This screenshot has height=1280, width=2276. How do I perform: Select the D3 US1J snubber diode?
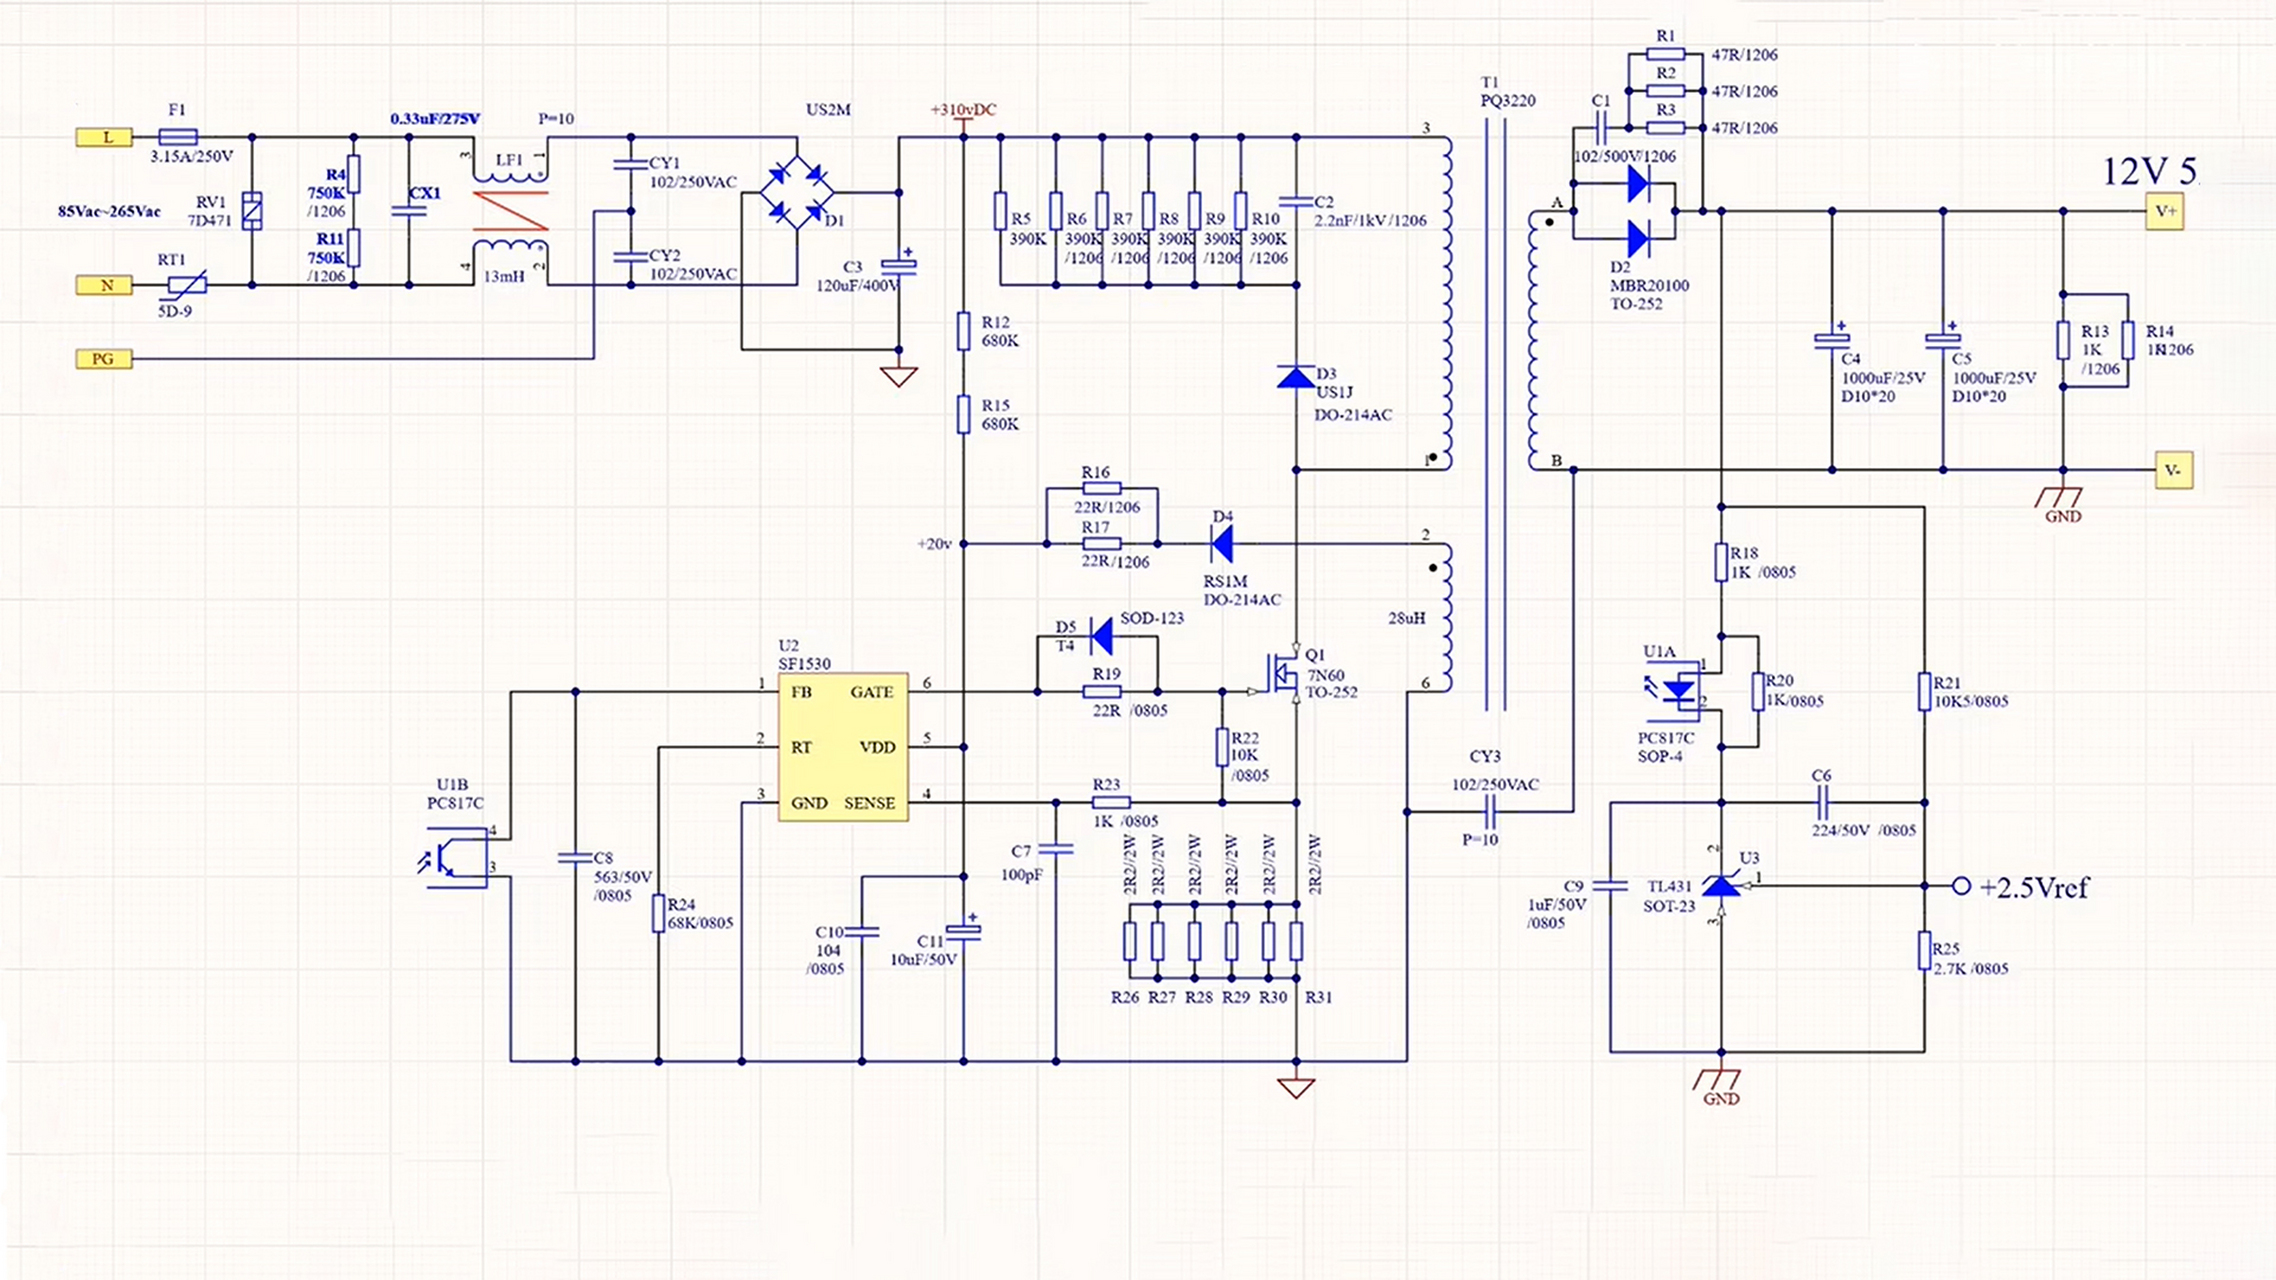coord(1296,378)
